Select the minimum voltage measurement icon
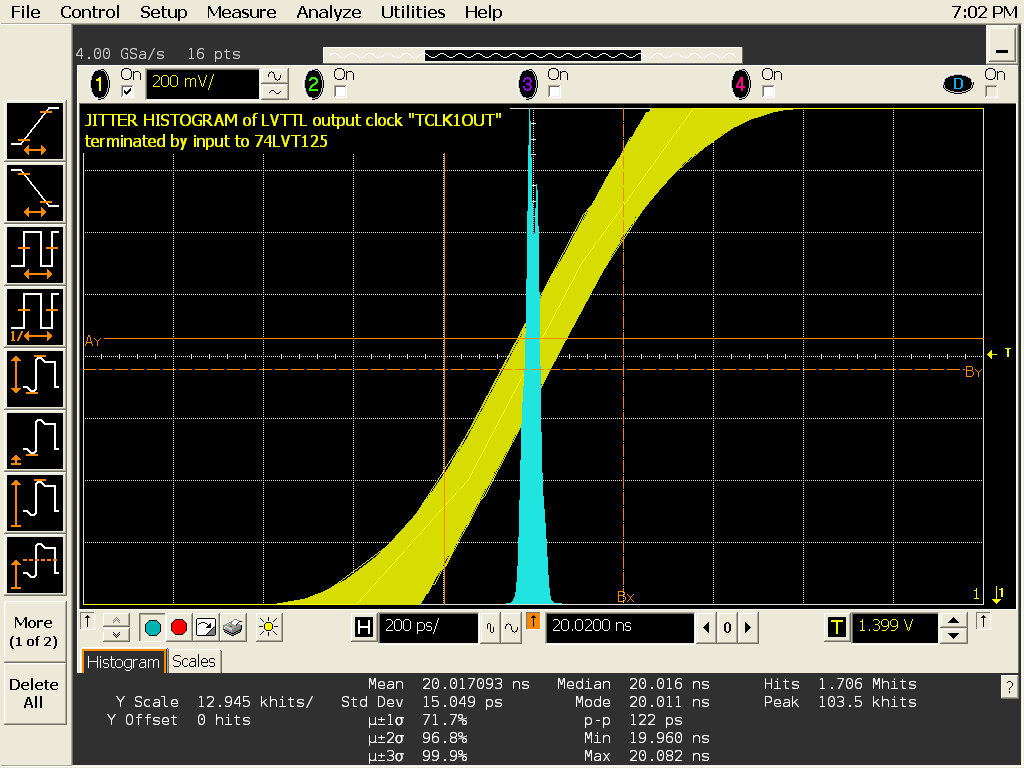The image size is (1024, 768). tap(35, 441)
